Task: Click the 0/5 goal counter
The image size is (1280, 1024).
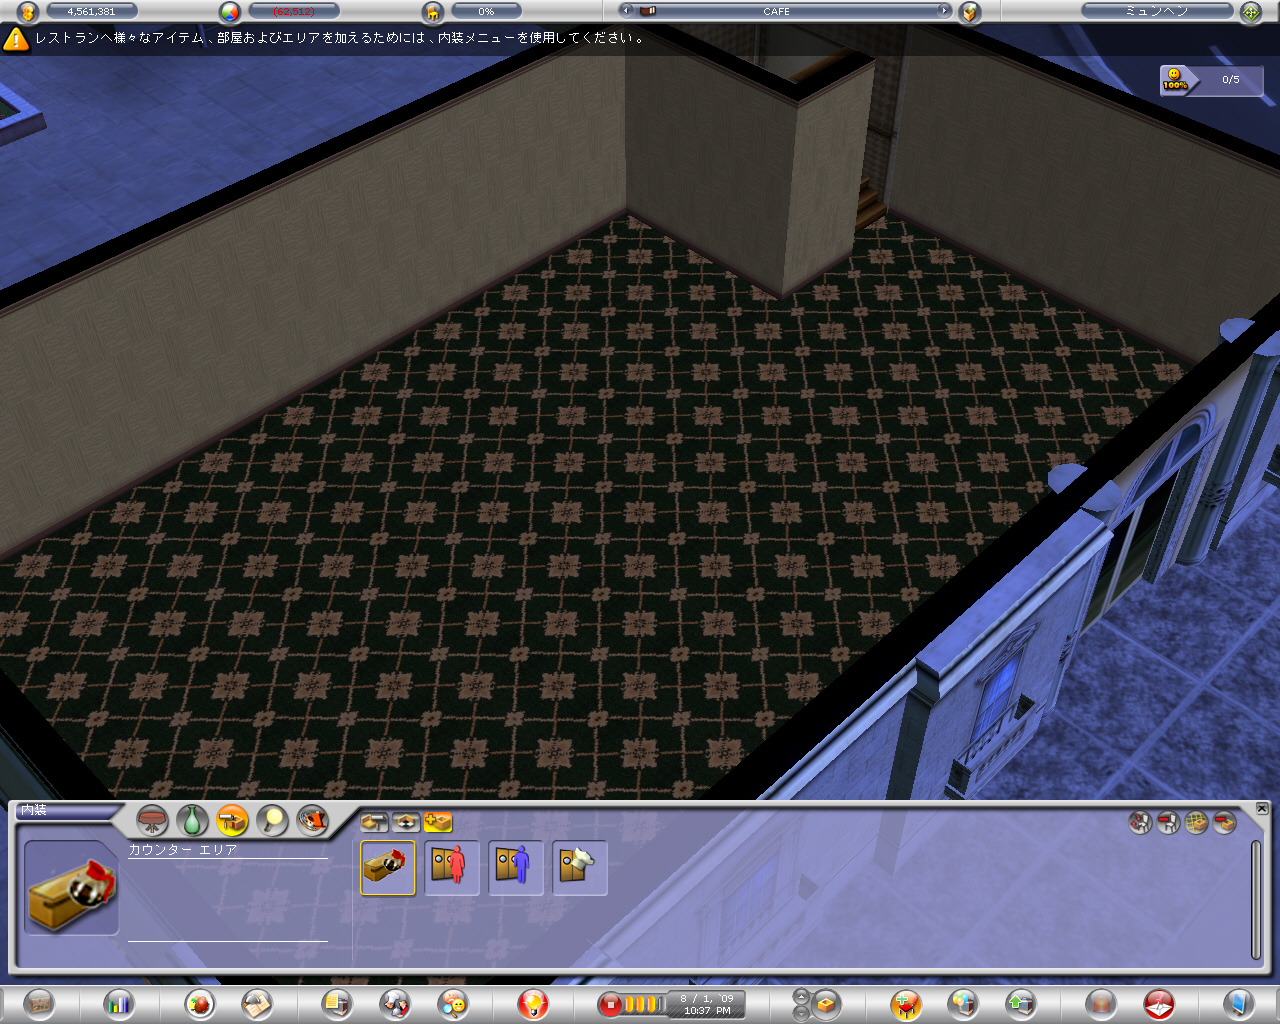Action: click(1230, 80)
